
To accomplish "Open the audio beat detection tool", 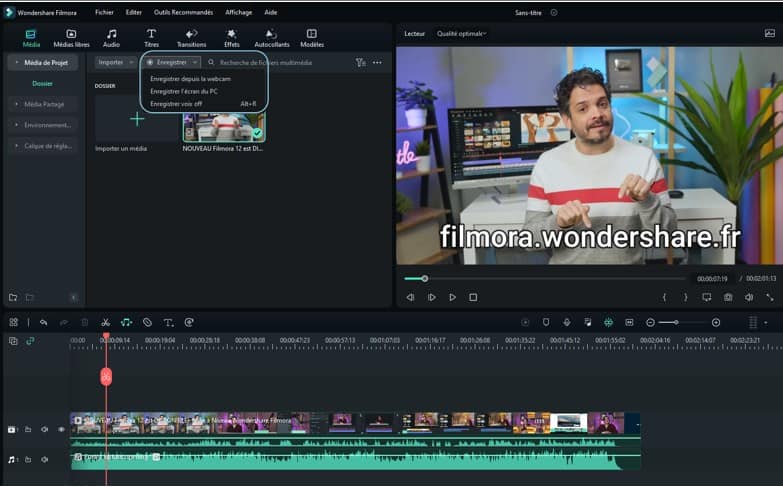I will click(x=126, y=322).
